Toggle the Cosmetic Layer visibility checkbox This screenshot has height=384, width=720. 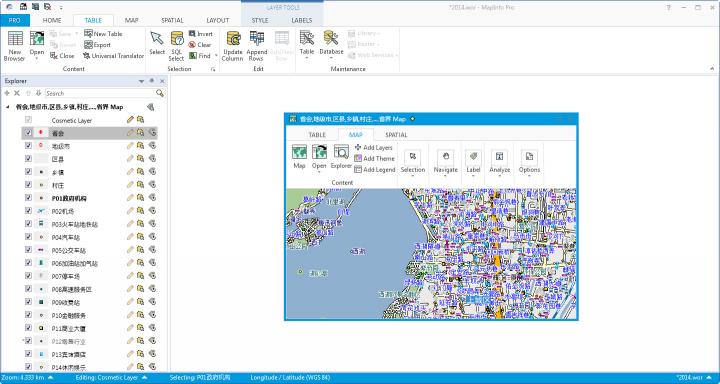(28, 119)
